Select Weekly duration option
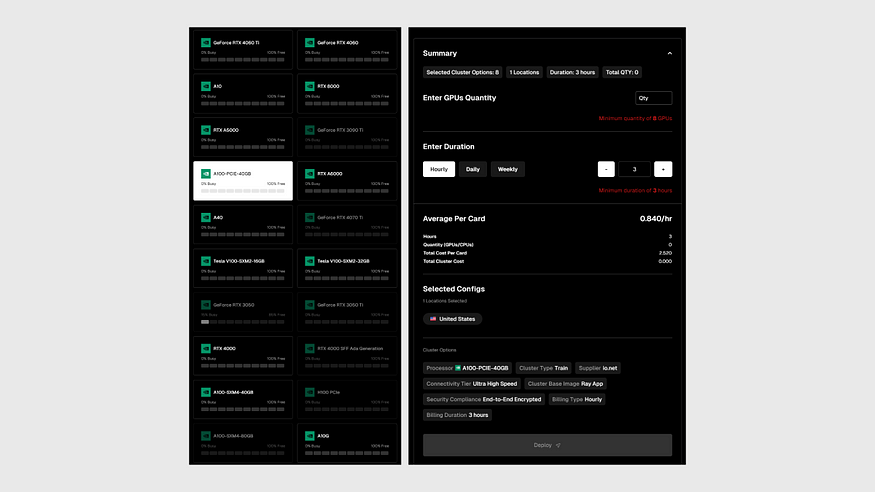This screenshot has height=492, width=875. (507, 169)
